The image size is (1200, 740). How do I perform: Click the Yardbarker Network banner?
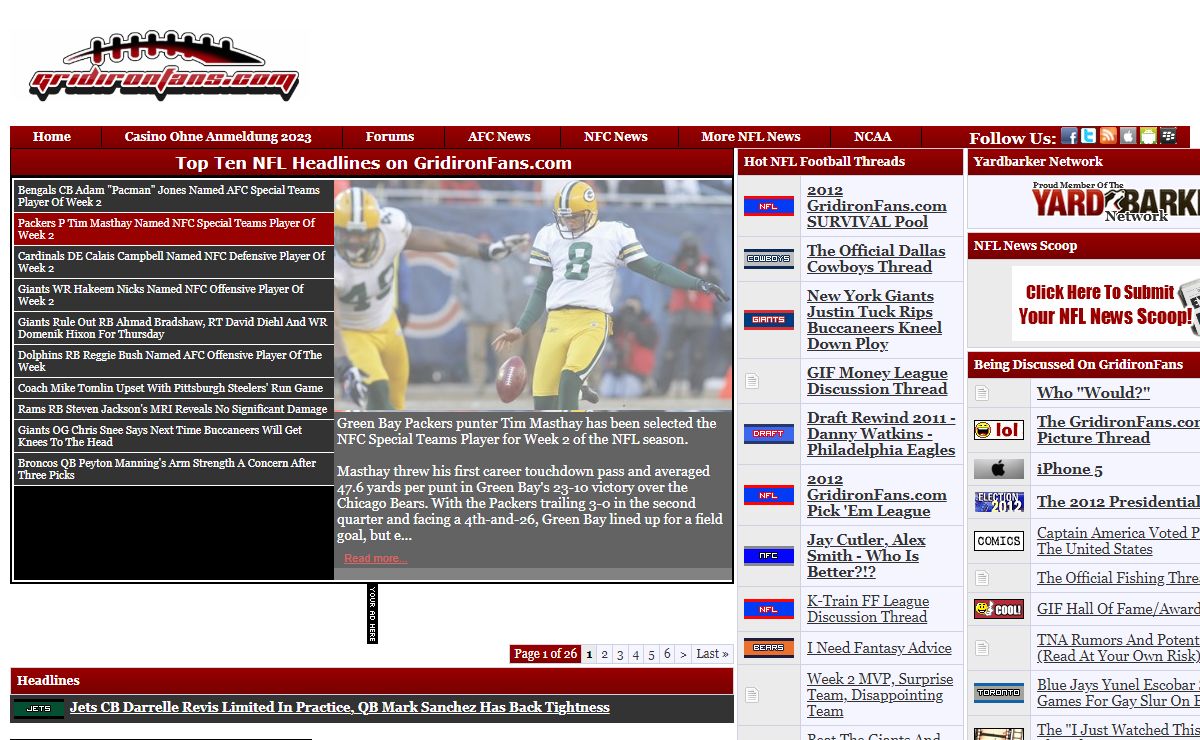(1115, 201)
